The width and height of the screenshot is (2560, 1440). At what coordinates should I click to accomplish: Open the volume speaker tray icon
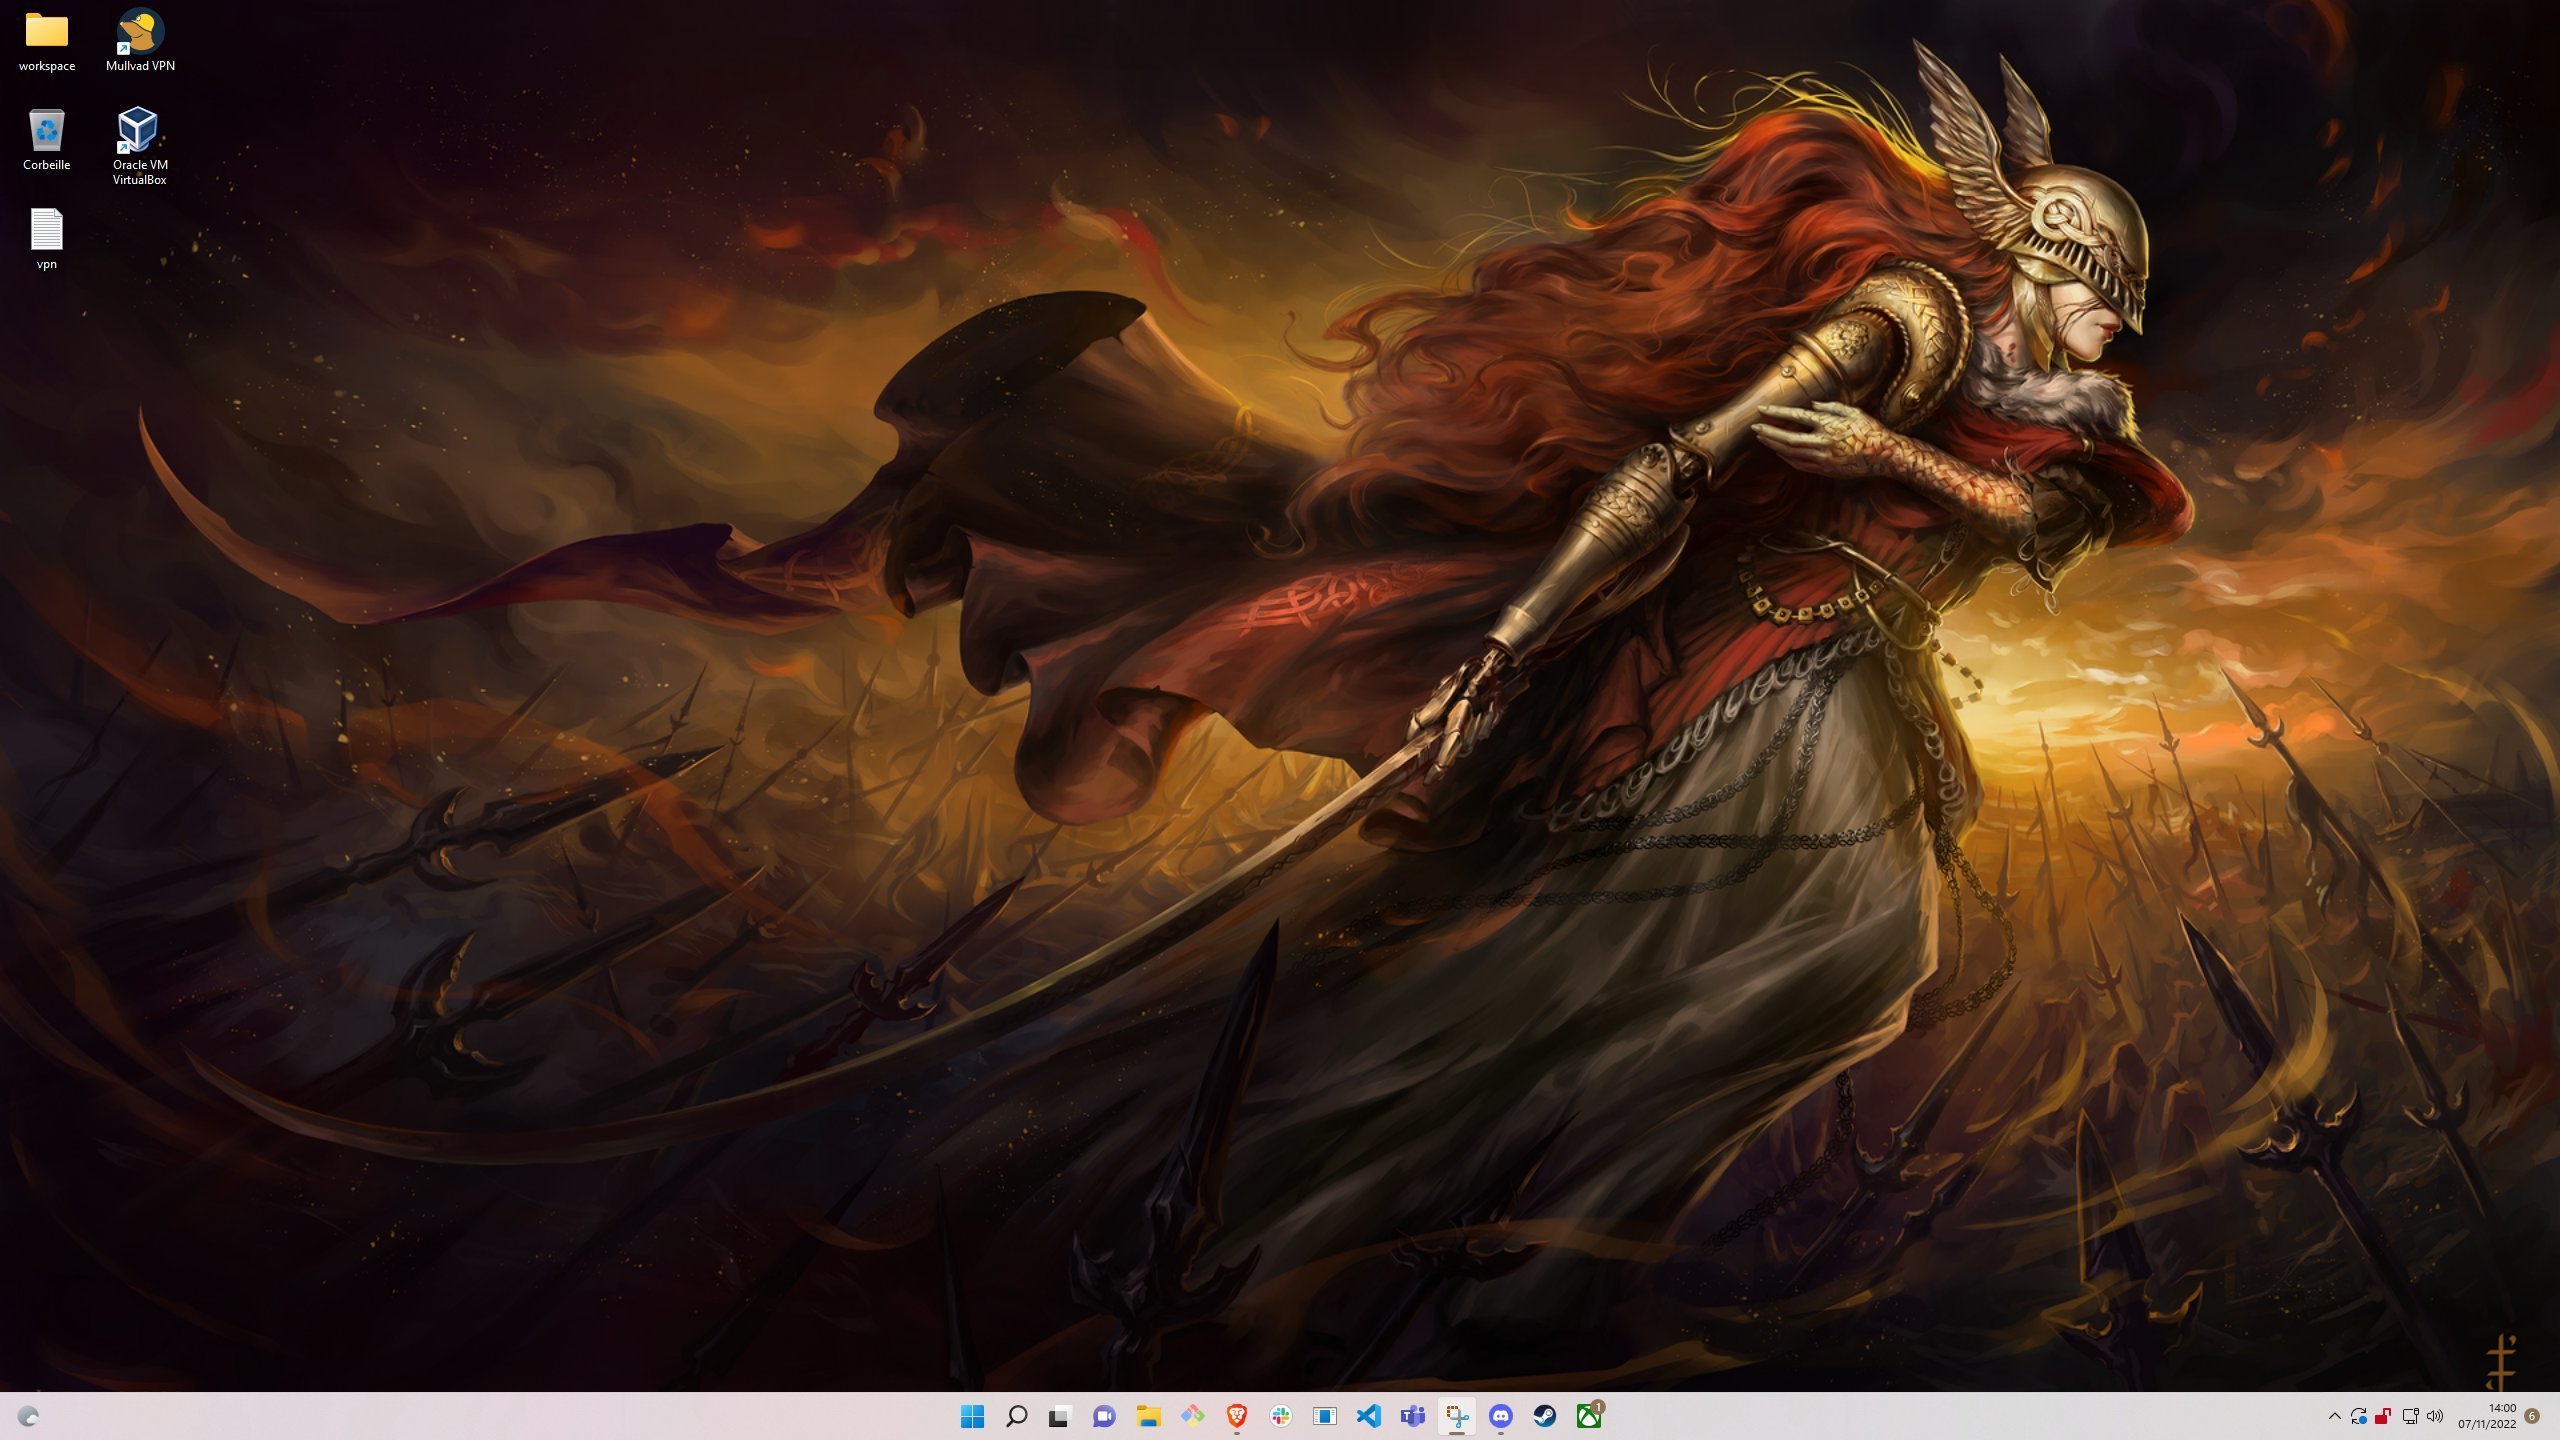pyautogui.click(x=2435, y=1416)
